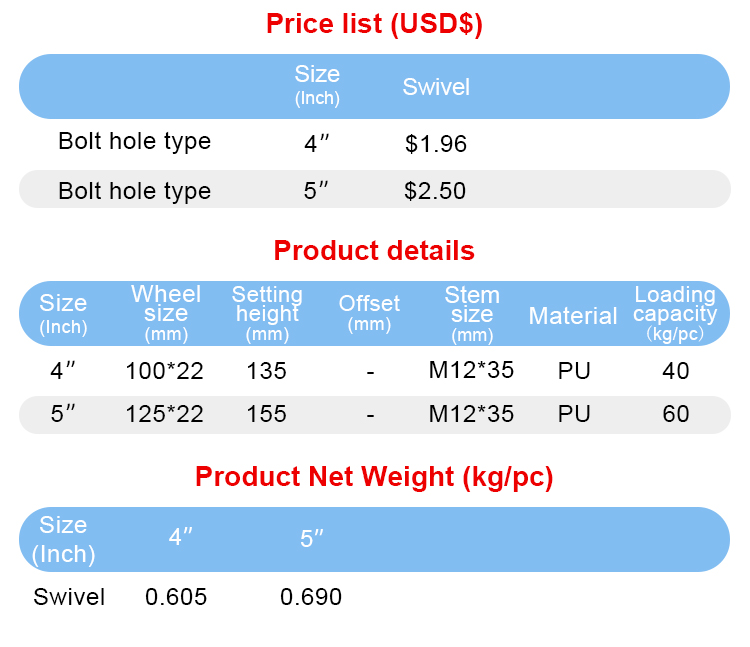Screen dimensions: 750x647
Task: Select the 0.605 net weight value
Action: pyautogui.click(x=176, y=597)
